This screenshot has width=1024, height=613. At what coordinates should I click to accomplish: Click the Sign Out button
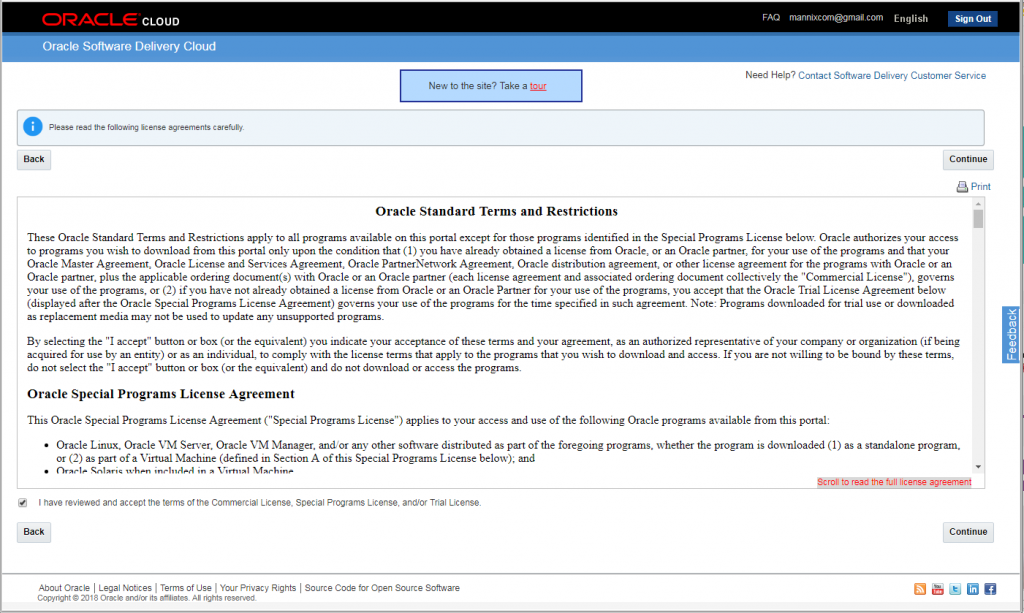tap(972, 19)
